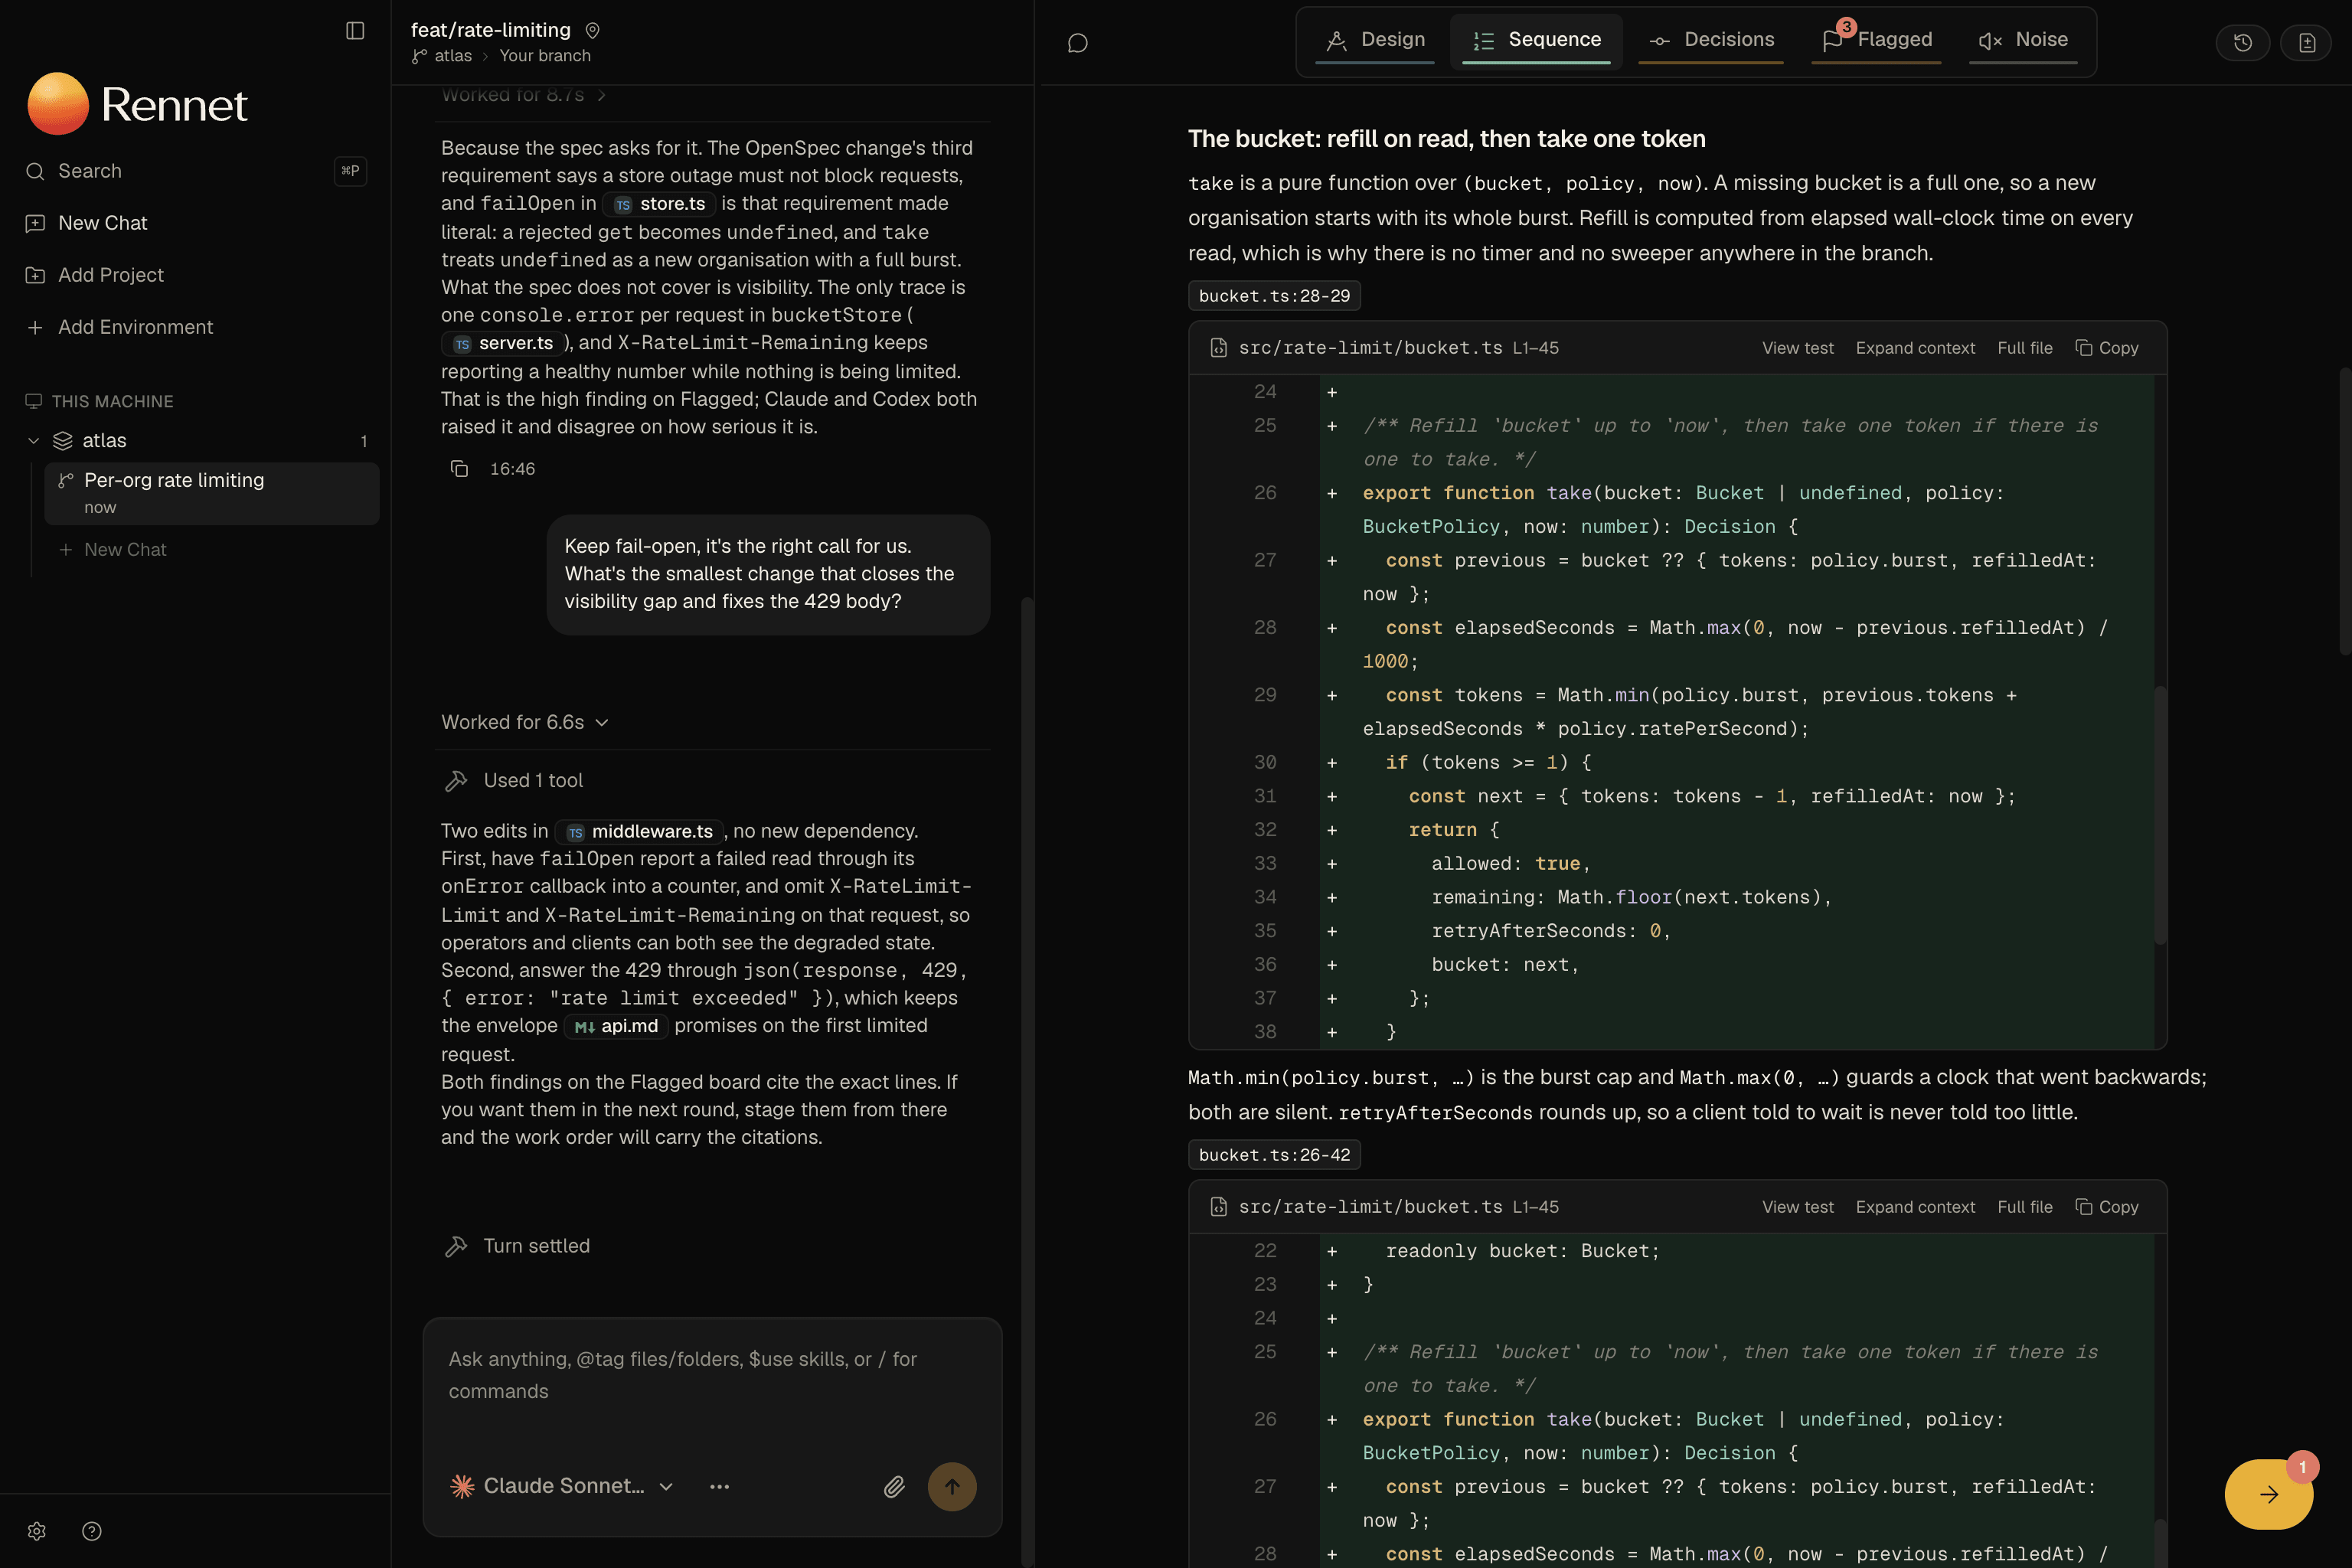Open the help question-mark icon

click(92, 1531)
